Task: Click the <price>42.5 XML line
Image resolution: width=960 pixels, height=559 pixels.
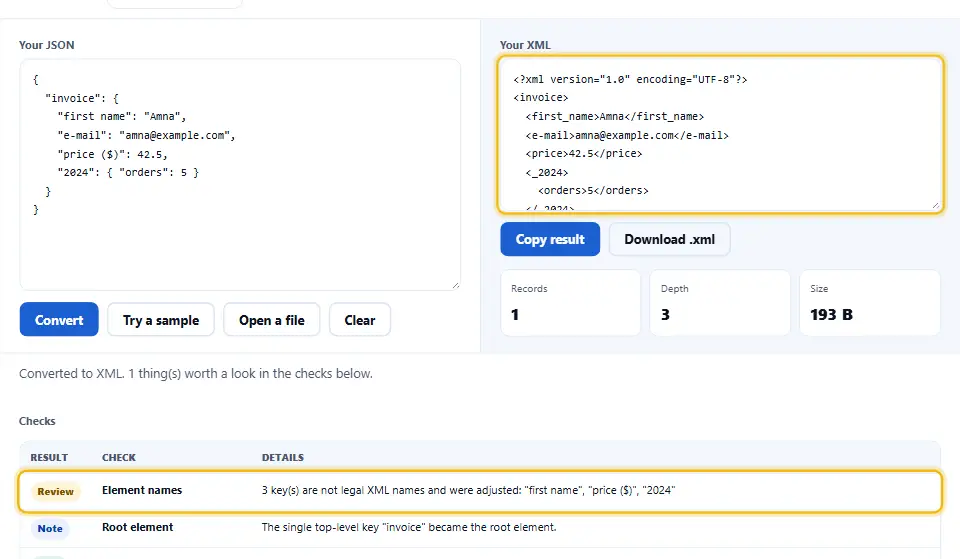Action: pos(583,153)
